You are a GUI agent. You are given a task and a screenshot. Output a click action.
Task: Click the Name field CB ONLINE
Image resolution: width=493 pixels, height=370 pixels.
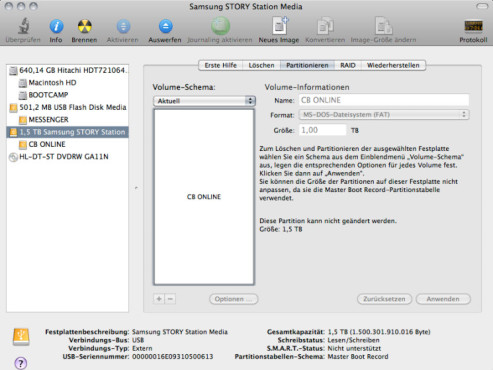pos(384,100)
